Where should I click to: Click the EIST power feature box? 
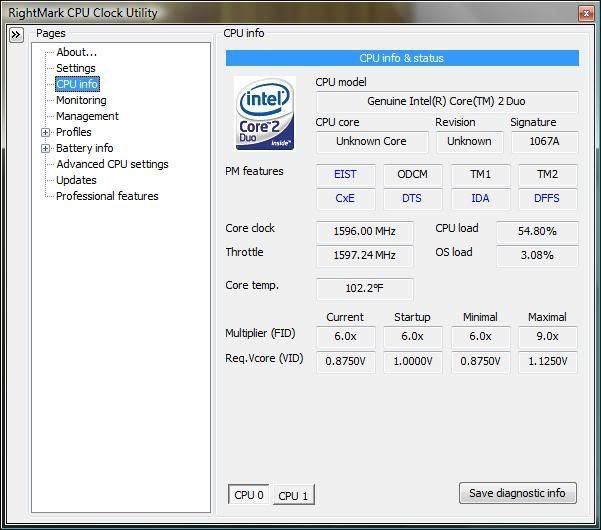click(x=345, y=174)
